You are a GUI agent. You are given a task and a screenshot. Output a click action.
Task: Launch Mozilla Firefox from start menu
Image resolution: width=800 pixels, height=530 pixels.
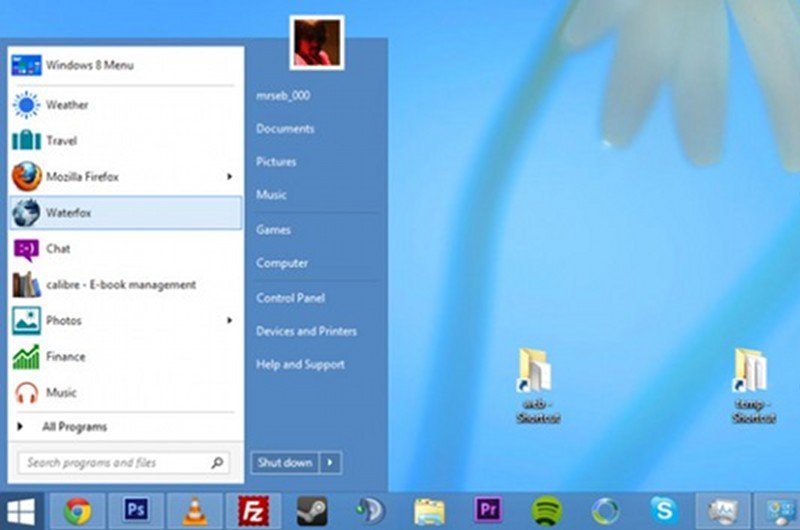click(126, 176)
